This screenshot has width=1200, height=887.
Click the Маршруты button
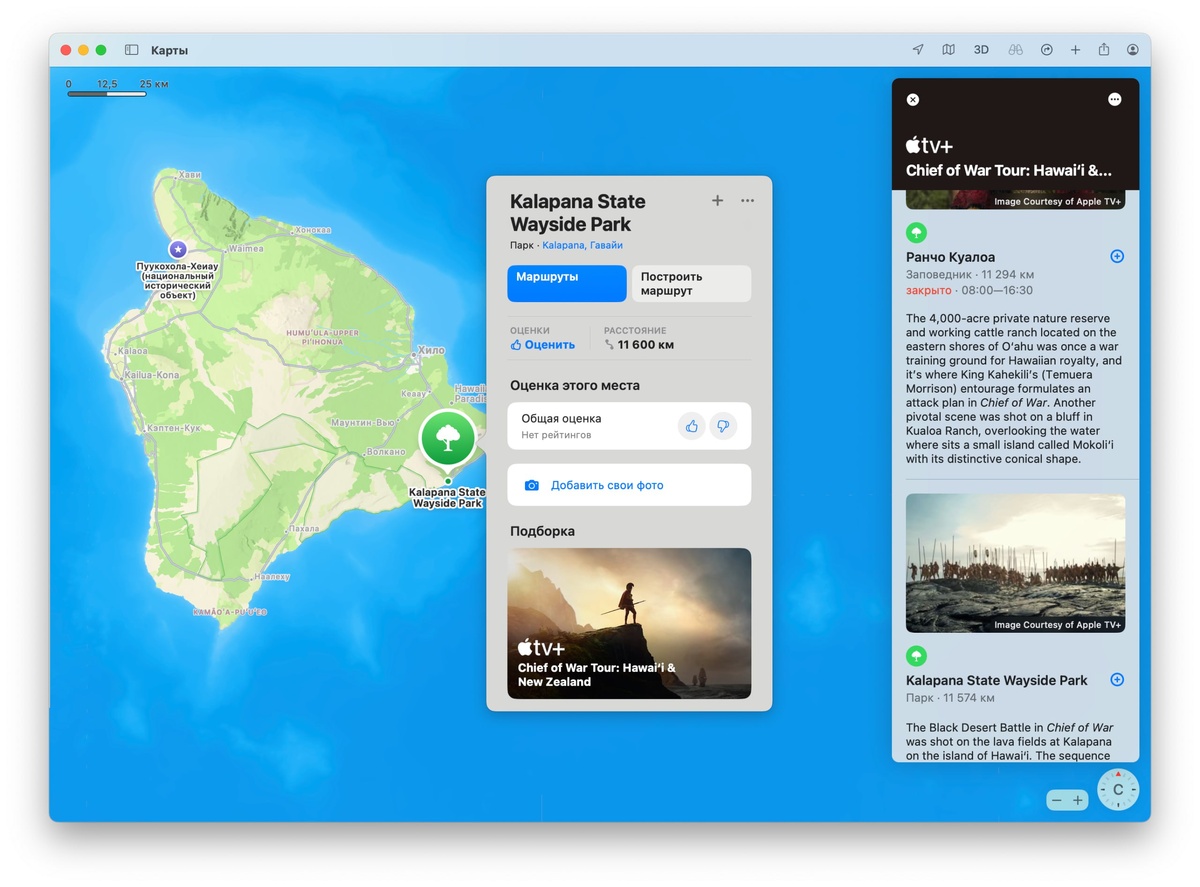point(567,284)
